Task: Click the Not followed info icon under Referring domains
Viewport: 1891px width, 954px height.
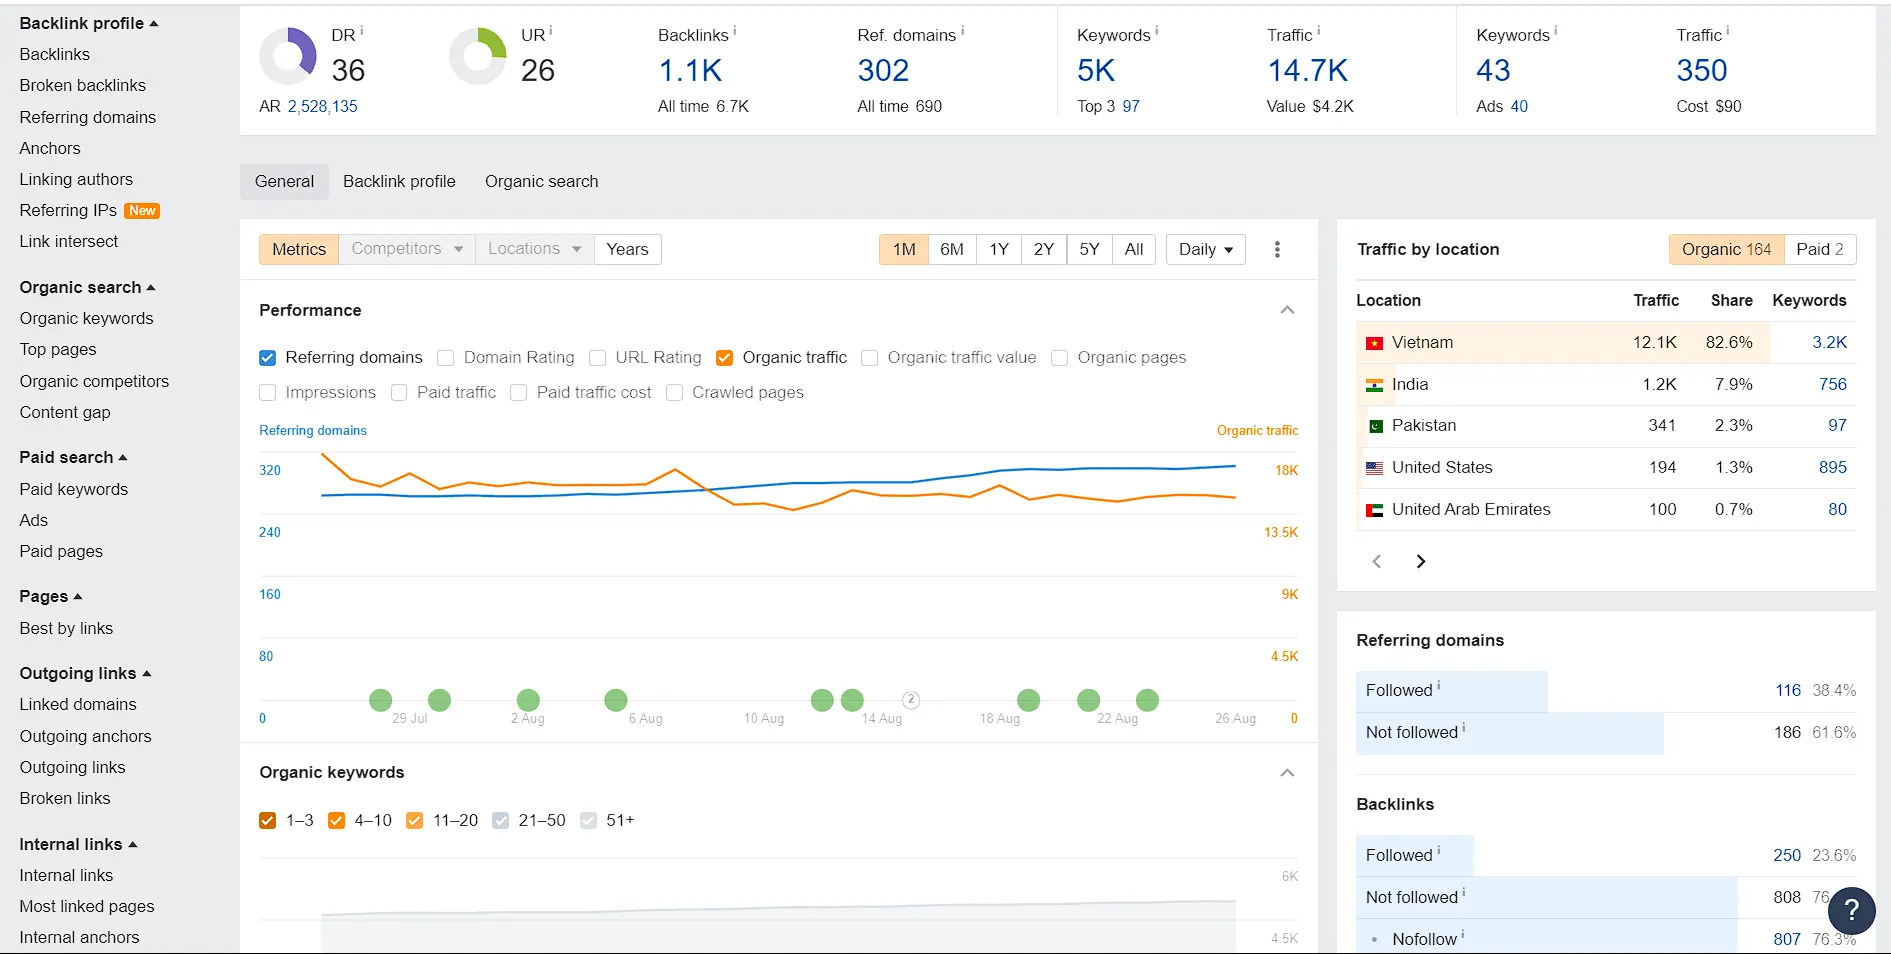Action: (x=1464, y=728)
